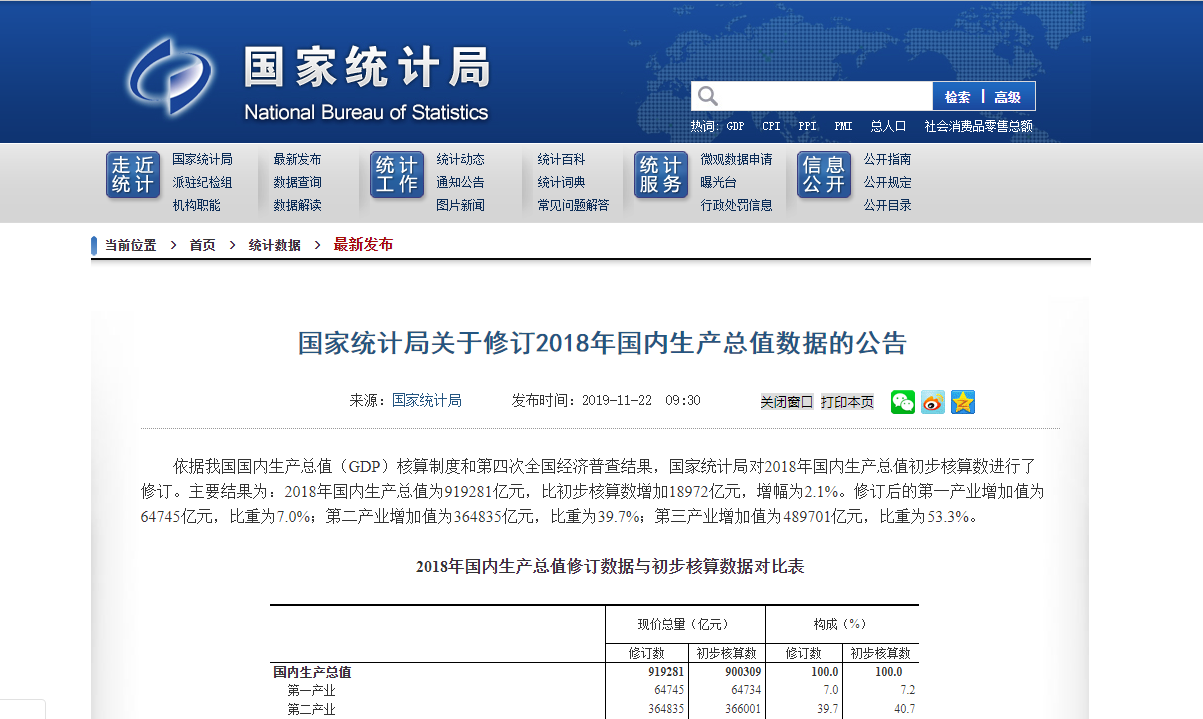Click the 40.7 composition cell
Viewport: 1203px width, 719px height.
[x=904, y=710]
